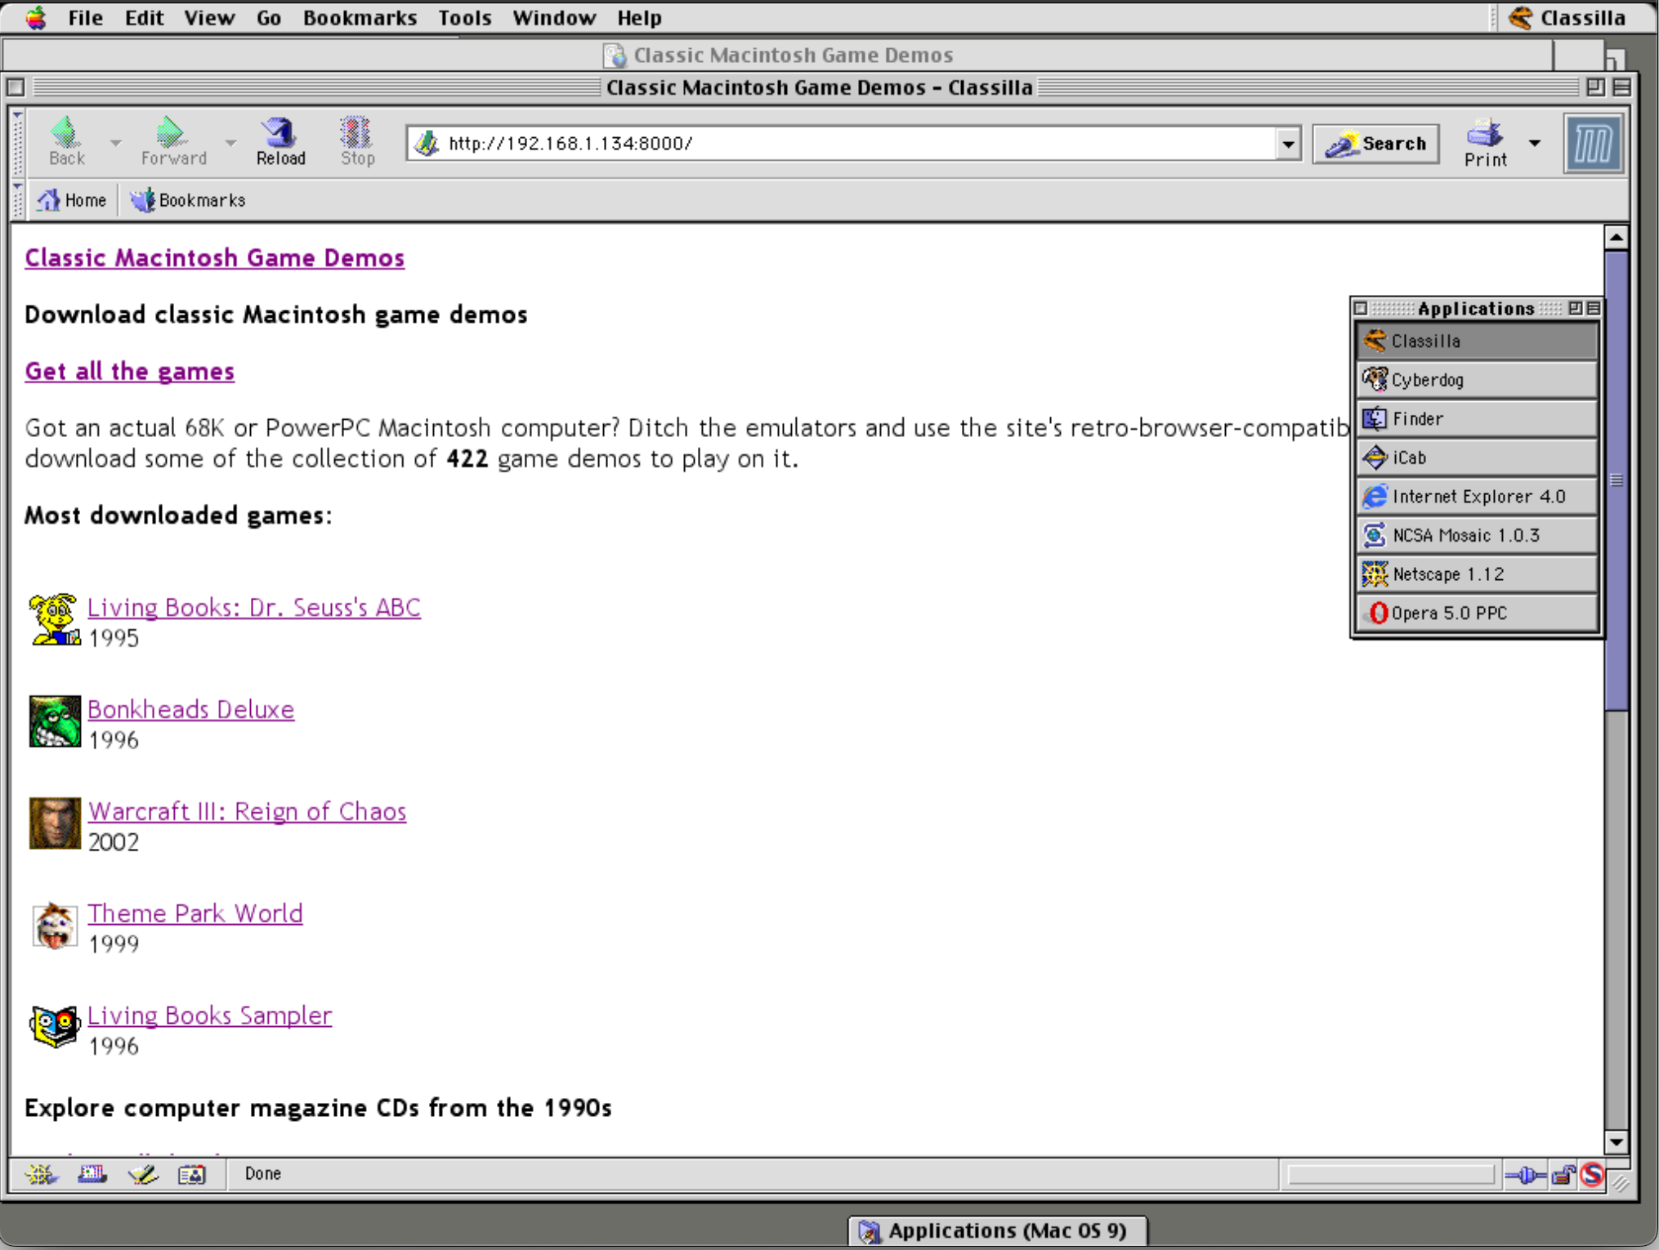This screenshot has height=1250, width=1659.
Task: Switch to iCab in Applications palette
Action: [x=1476, y=458]
